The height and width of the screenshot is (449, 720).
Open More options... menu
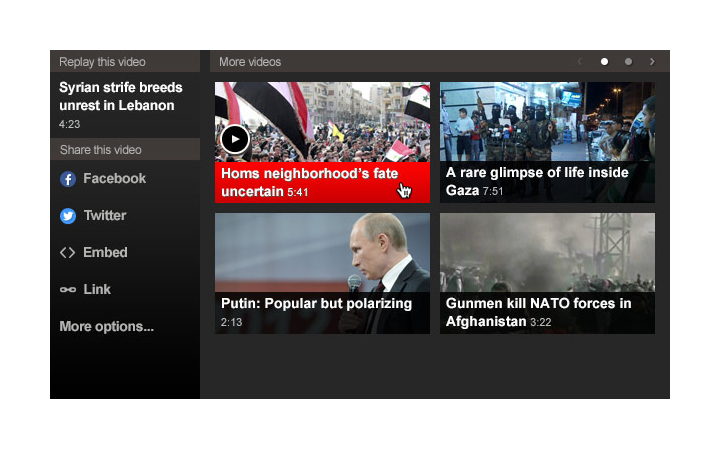click(107, 327)
